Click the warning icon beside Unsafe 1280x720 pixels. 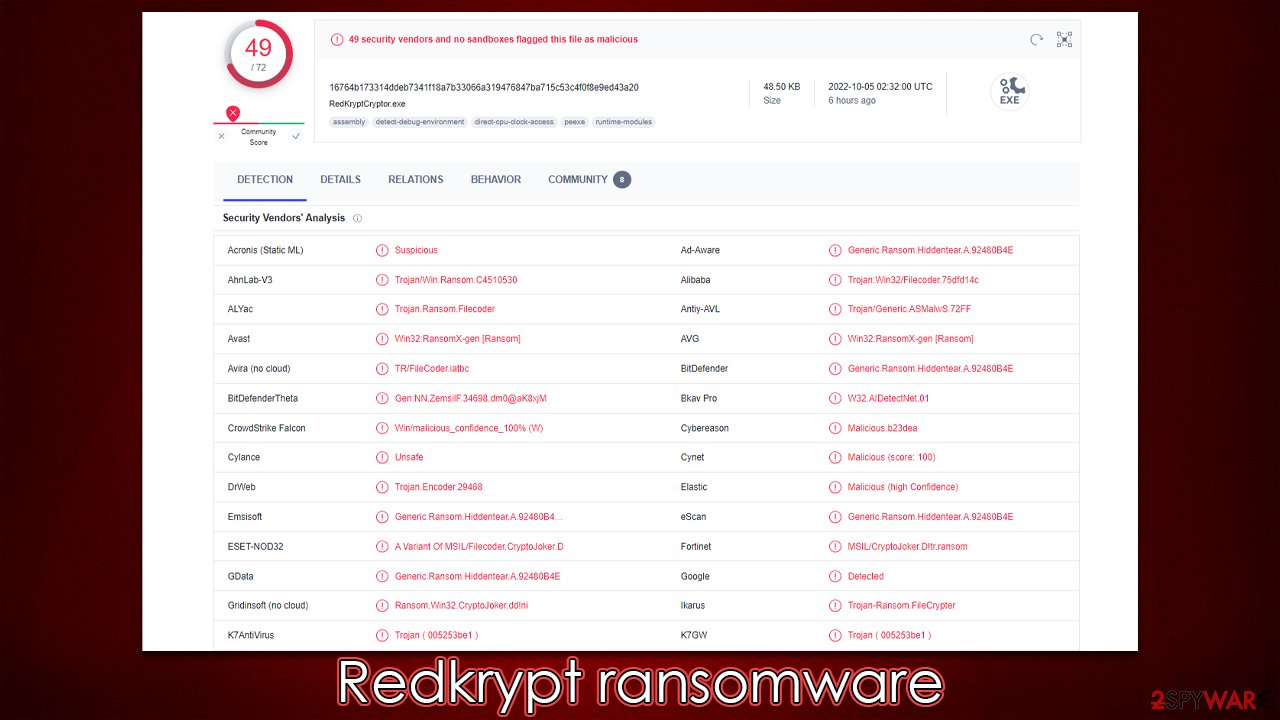382,457
